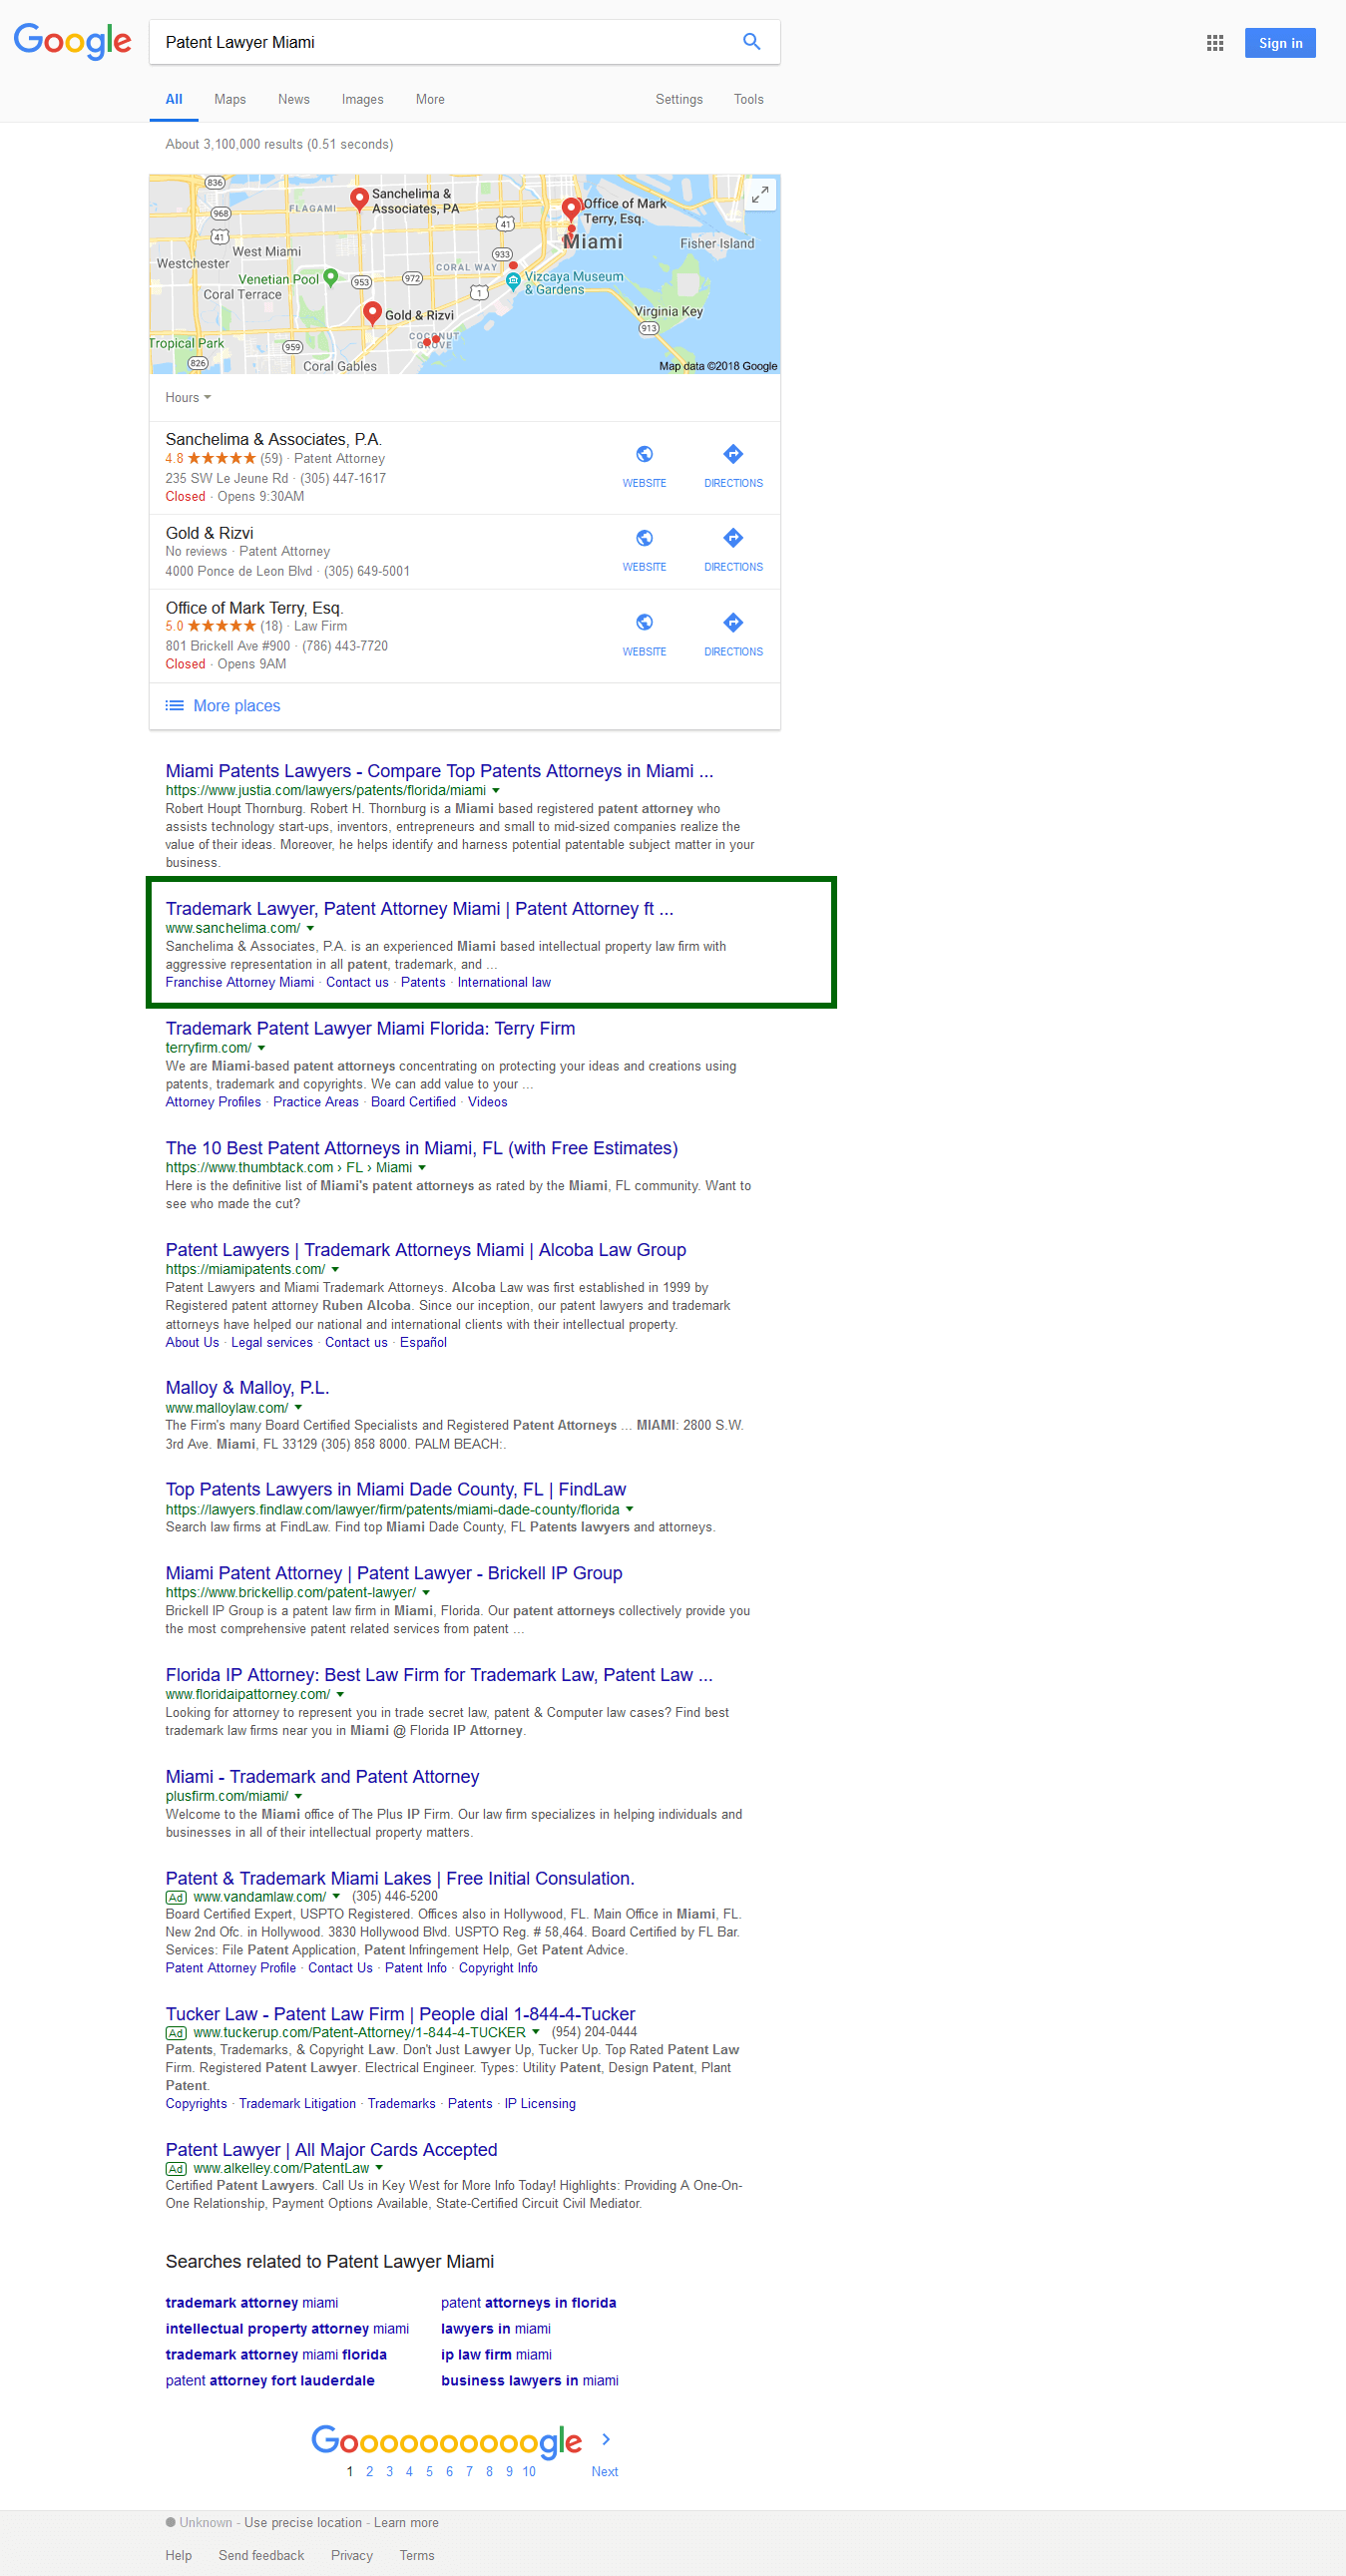
Task: Expand findlaw.com URL dropdown arrow
Action: pyautogui.click(x=629, y=1510)
